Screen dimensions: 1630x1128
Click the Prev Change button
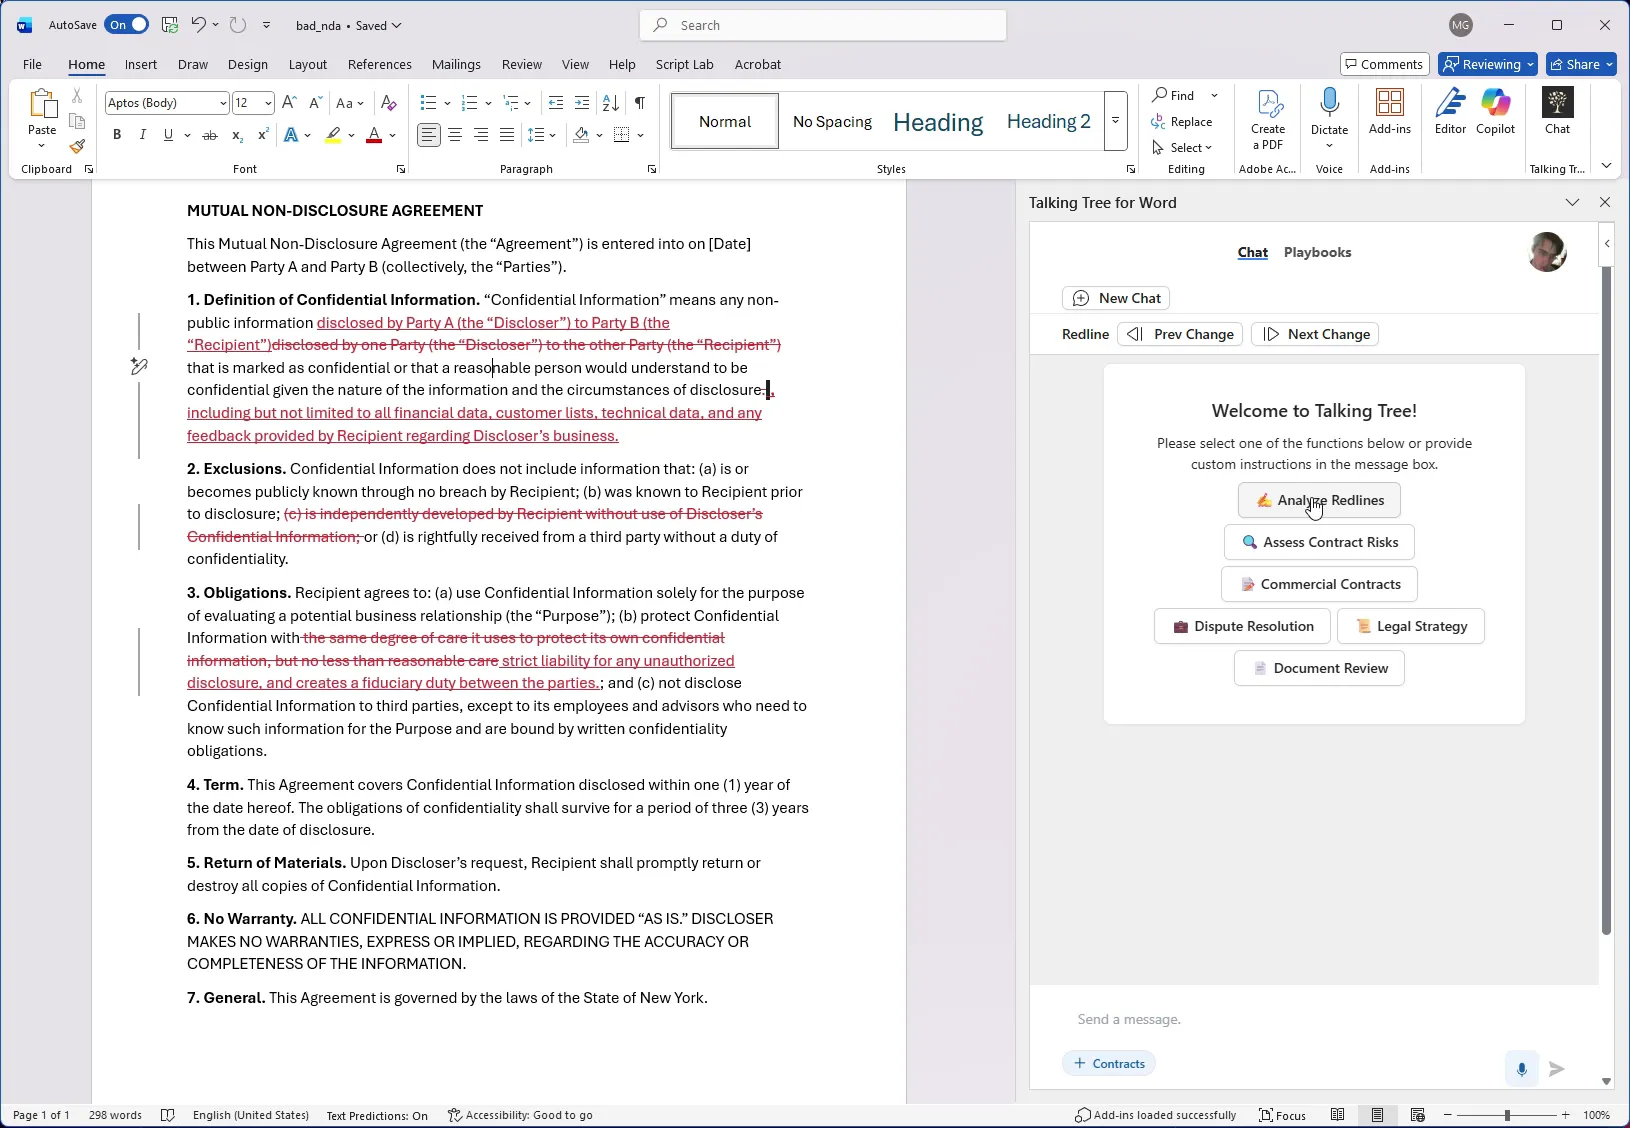[1180, 334]
